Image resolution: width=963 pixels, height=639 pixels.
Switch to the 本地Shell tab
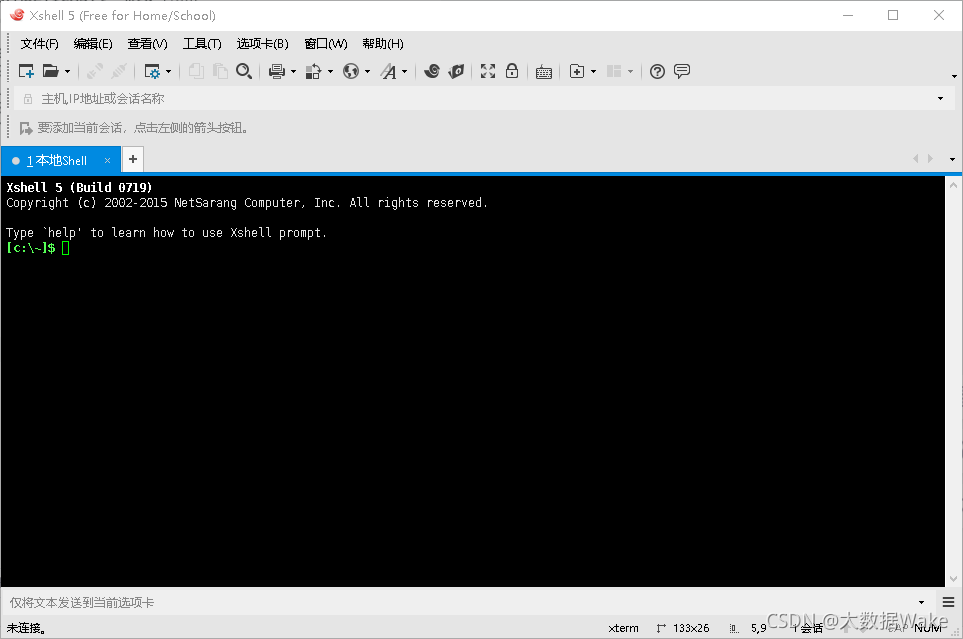coord(57,159)
